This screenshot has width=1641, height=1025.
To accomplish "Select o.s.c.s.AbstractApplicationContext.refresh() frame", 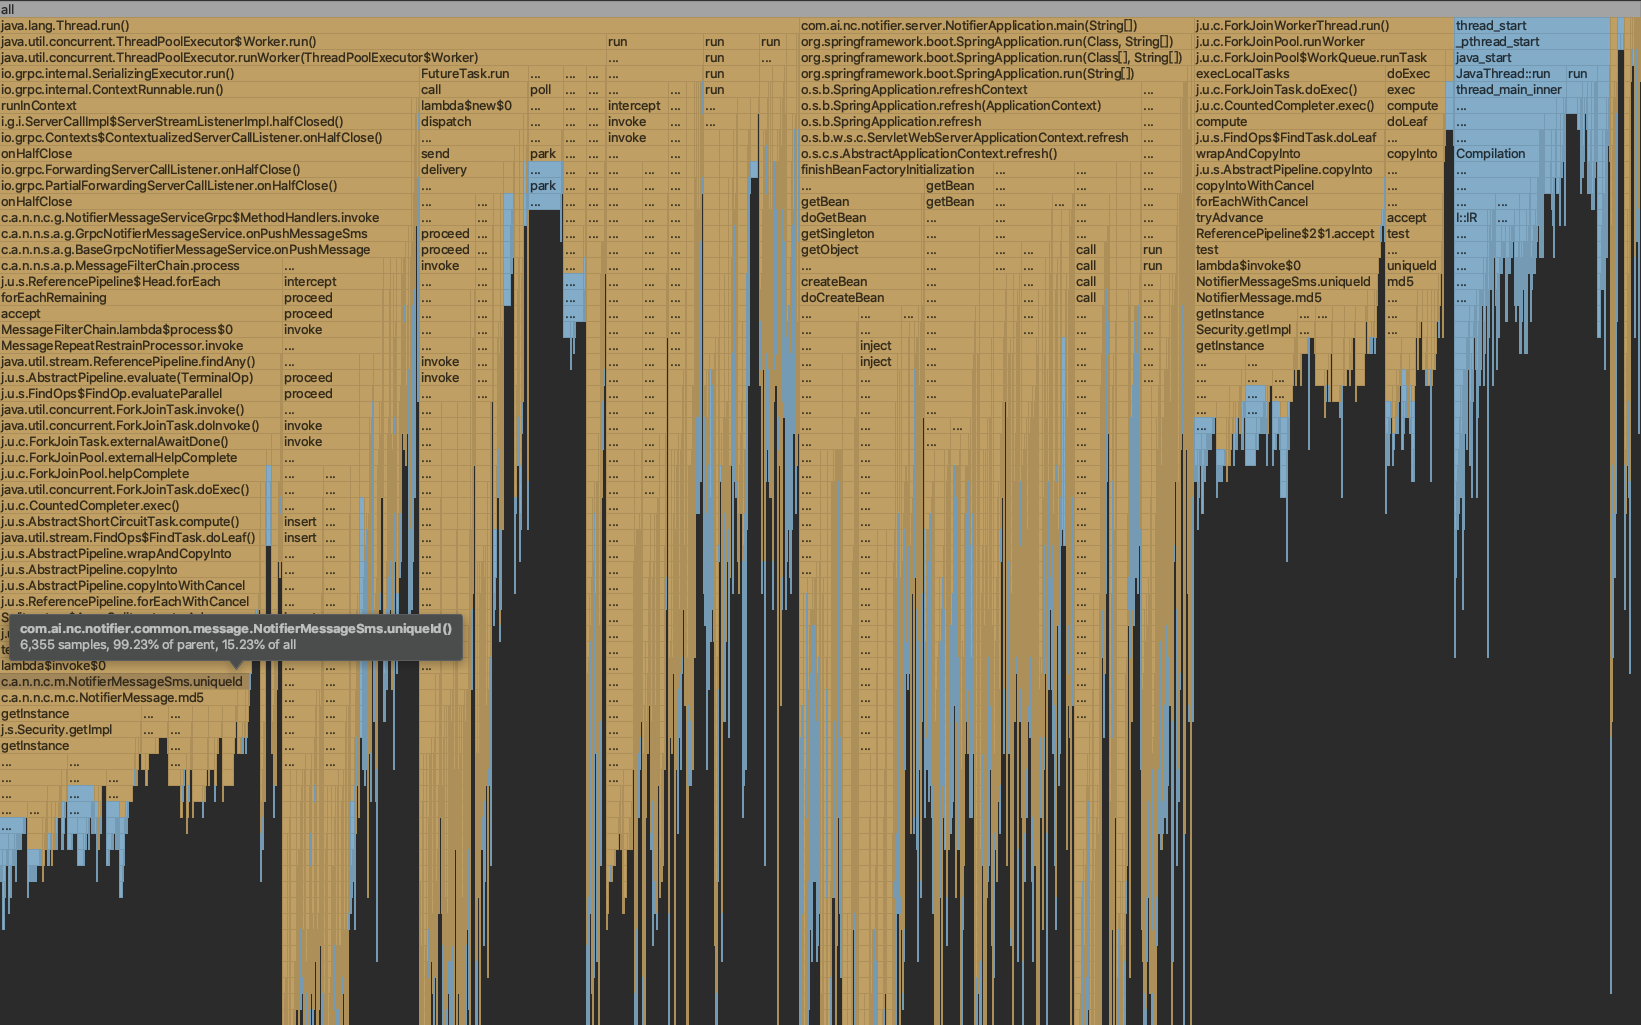I will point(970,153).
